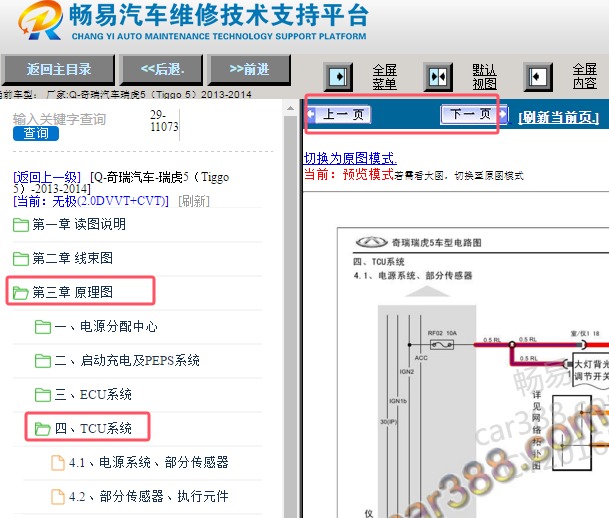Click folder icon beside 第一章 读图说明

[x=21, y=224]
